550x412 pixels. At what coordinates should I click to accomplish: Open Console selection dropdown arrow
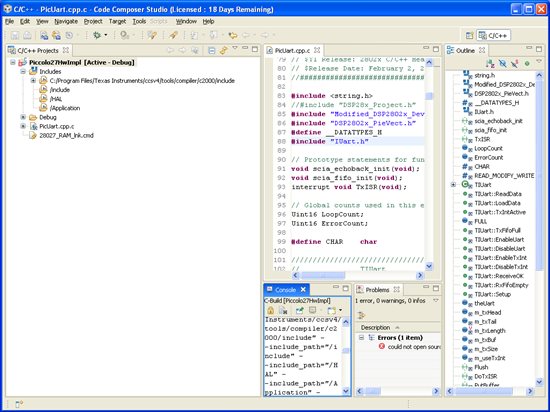click(340, 310)
